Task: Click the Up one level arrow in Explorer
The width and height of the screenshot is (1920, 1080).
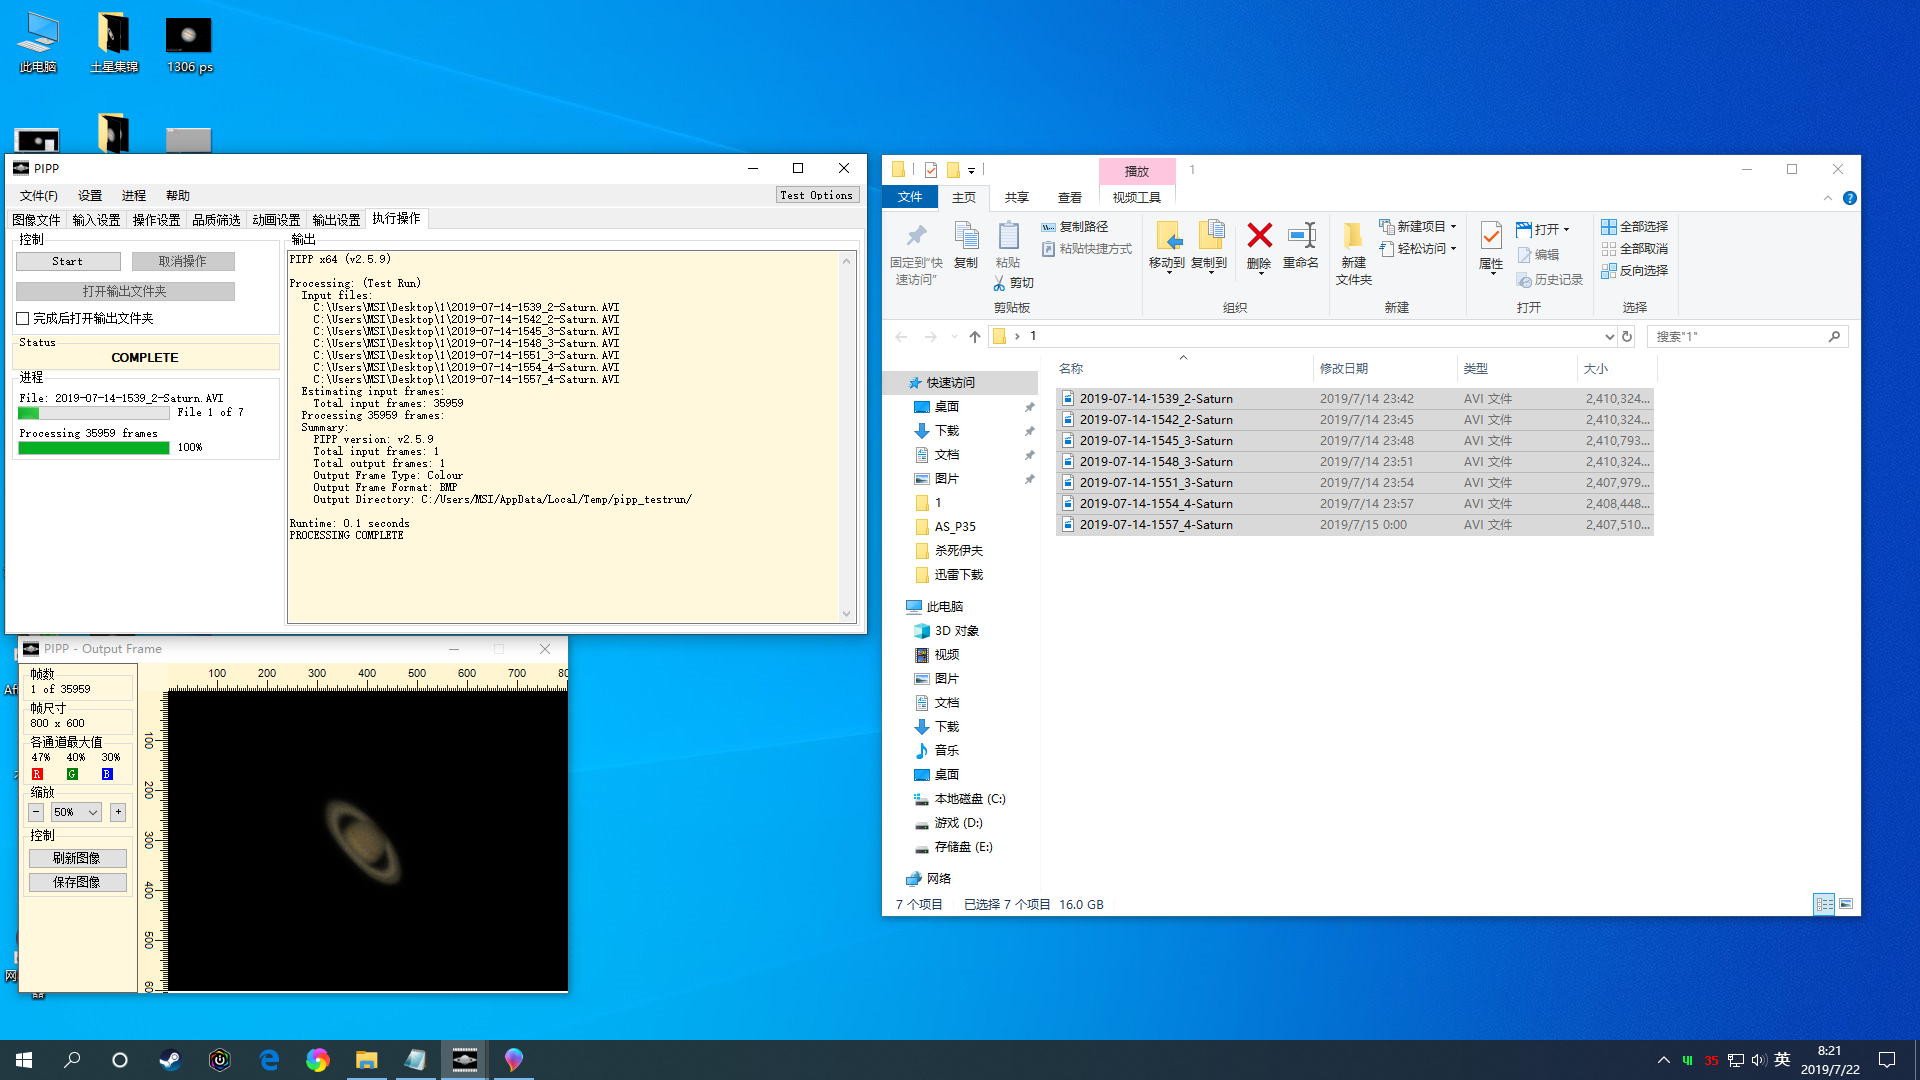Action: 975,337
